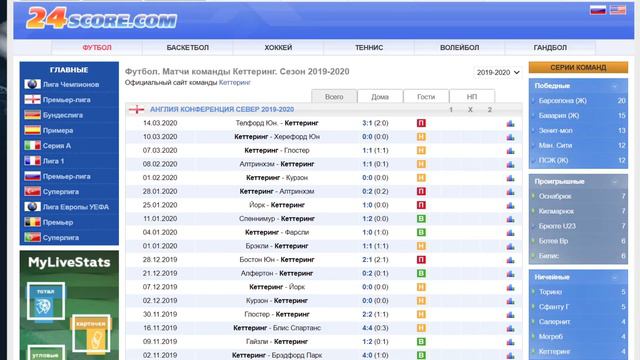Open Гайзли team link
Image resolution: width=640 pixels, height=360 pixels.
coord(257,342)
